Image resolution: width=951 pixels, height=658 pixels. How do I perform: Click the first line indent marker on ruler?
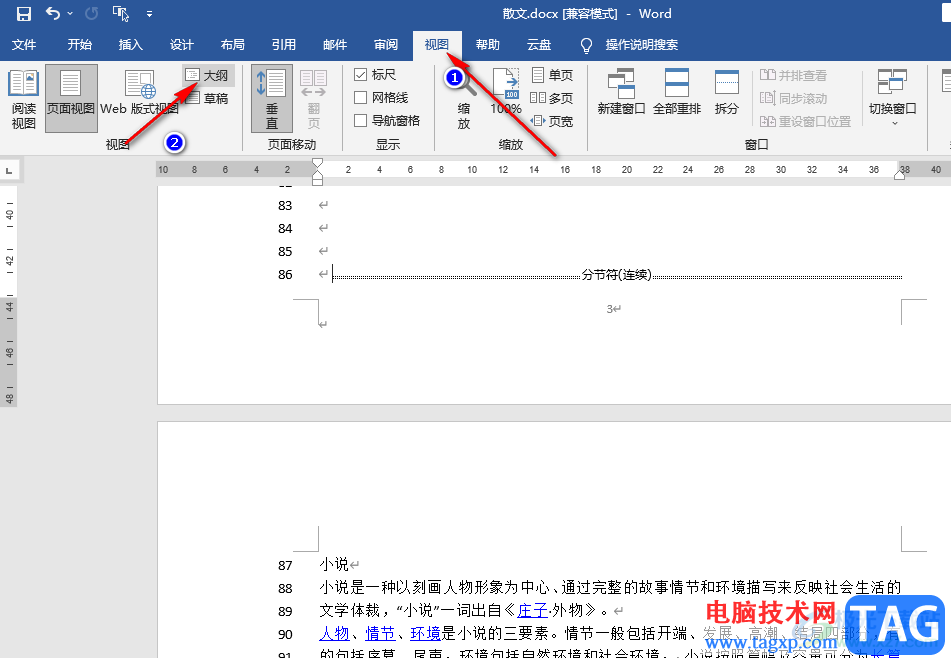317,163
